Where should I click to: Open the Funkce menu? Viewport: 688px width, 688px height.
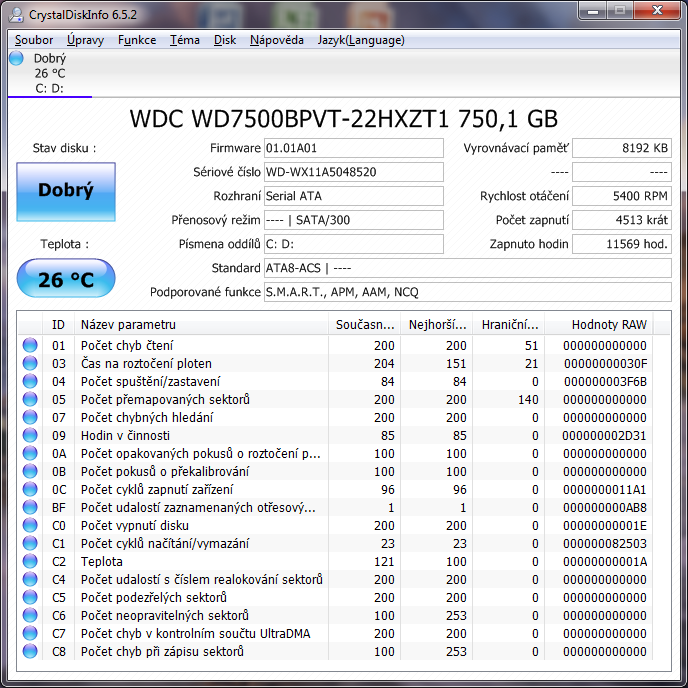136,40
